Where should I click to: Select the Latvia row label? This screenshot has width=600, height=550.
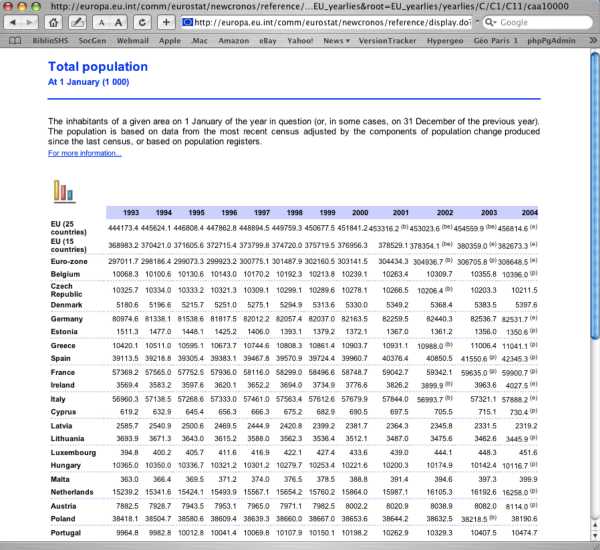[61, 426]
